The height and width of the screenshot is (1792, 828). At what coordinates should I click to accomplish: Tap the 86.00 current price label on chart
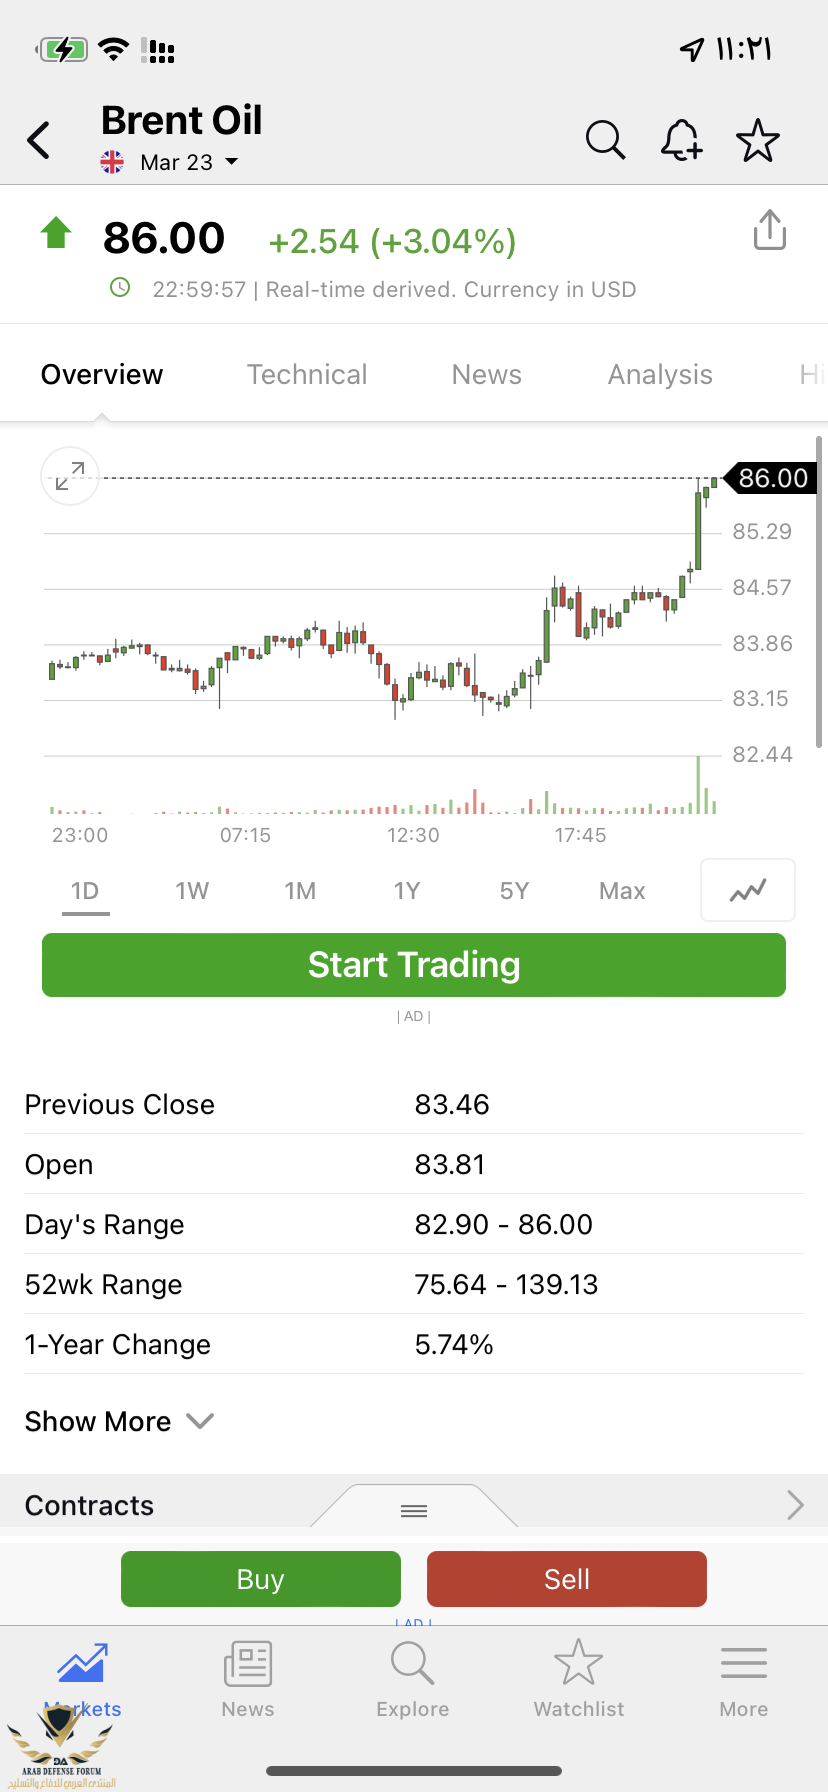(x=771, y=478)
